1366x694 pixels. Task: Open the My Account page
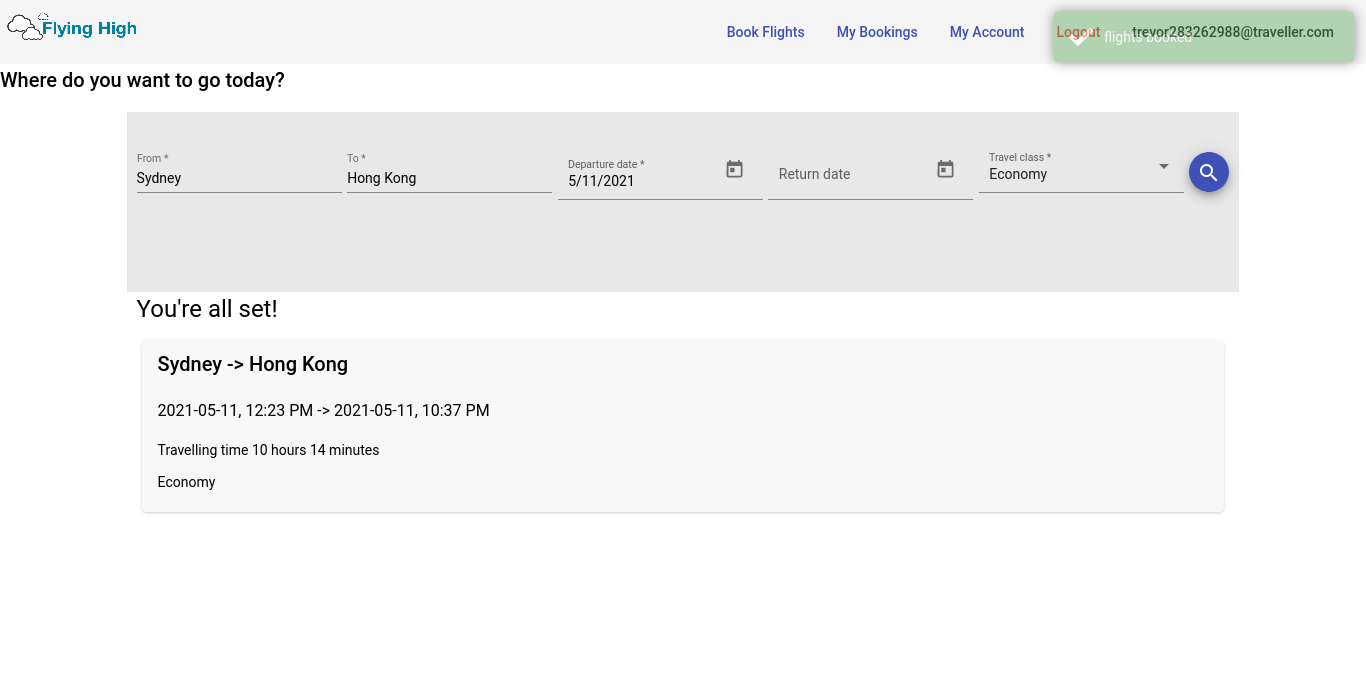pos(987,32)
